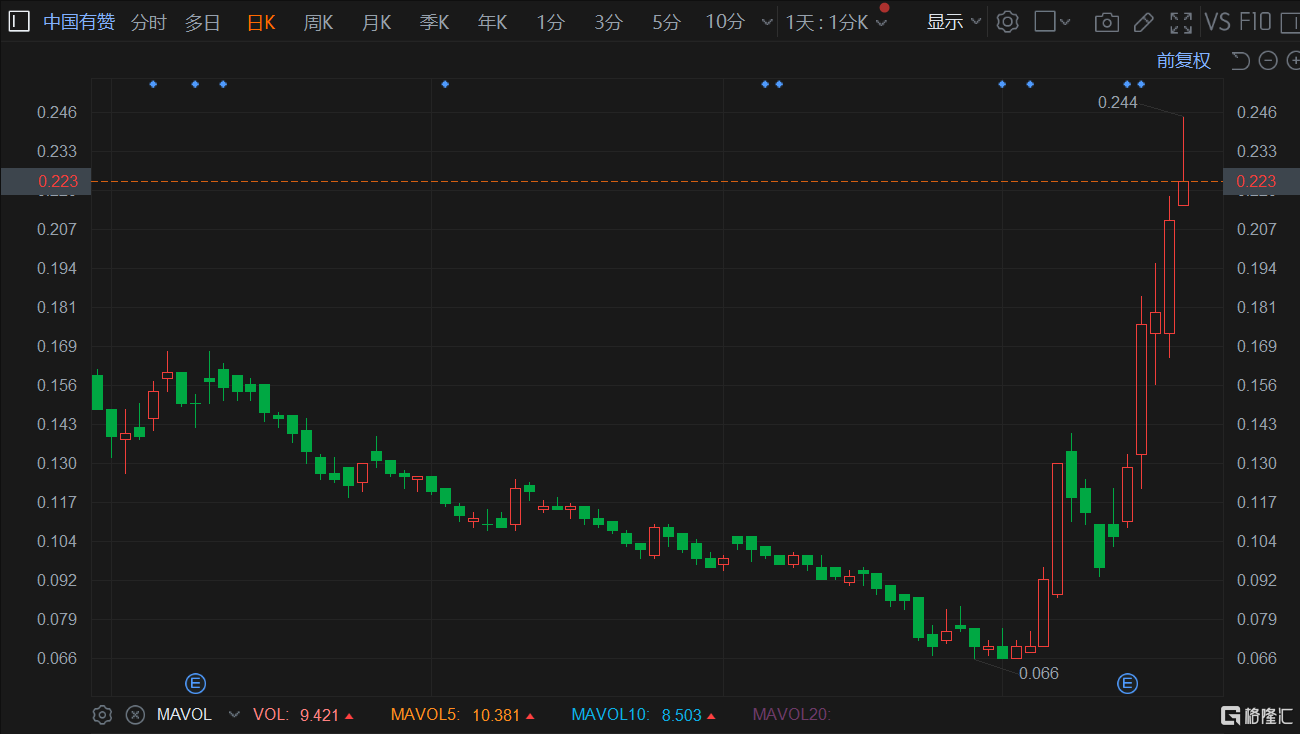Open the 1天:1分K period dropdown
The height and width of the screenshot is (734, 1300).
[837, 22]
